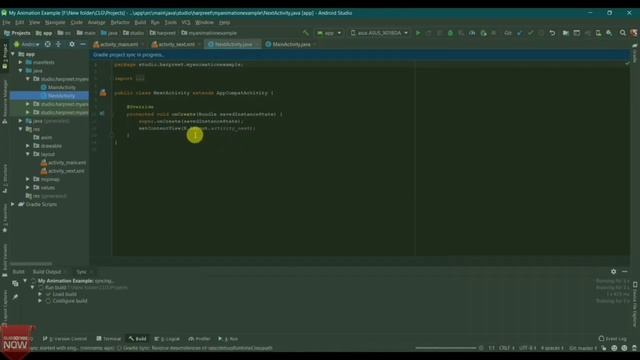
Task: Click the Attach Debugger icon in toolbar
Action: coord(483,33)
